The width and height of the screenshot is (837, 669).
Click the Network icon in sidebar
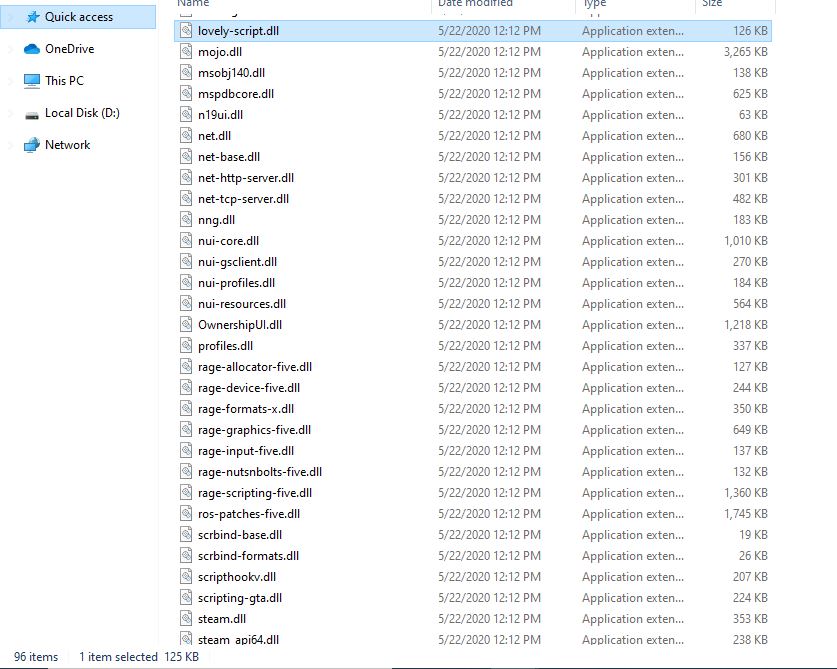pyautogui.click(x=32, y=145)
